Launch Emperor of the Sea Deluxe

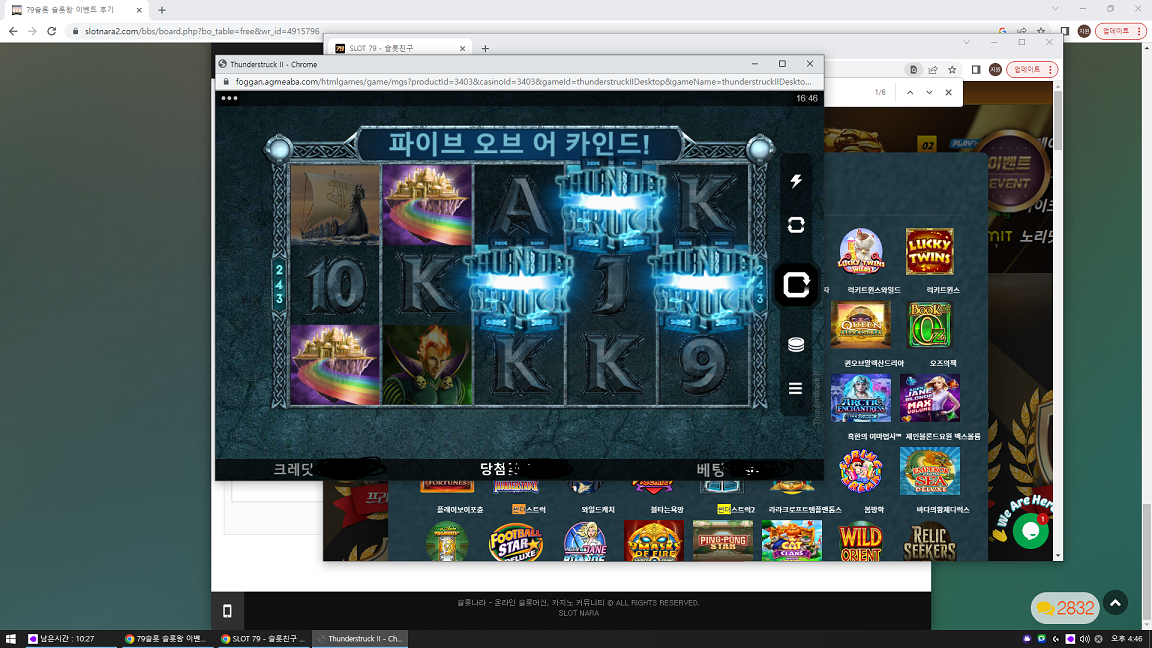tap(929, 471)
